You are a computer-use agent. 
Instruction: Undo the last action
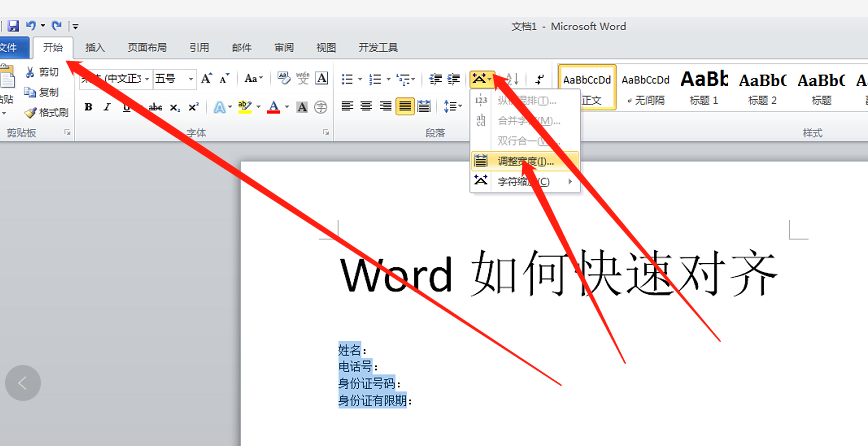point(30,26)
